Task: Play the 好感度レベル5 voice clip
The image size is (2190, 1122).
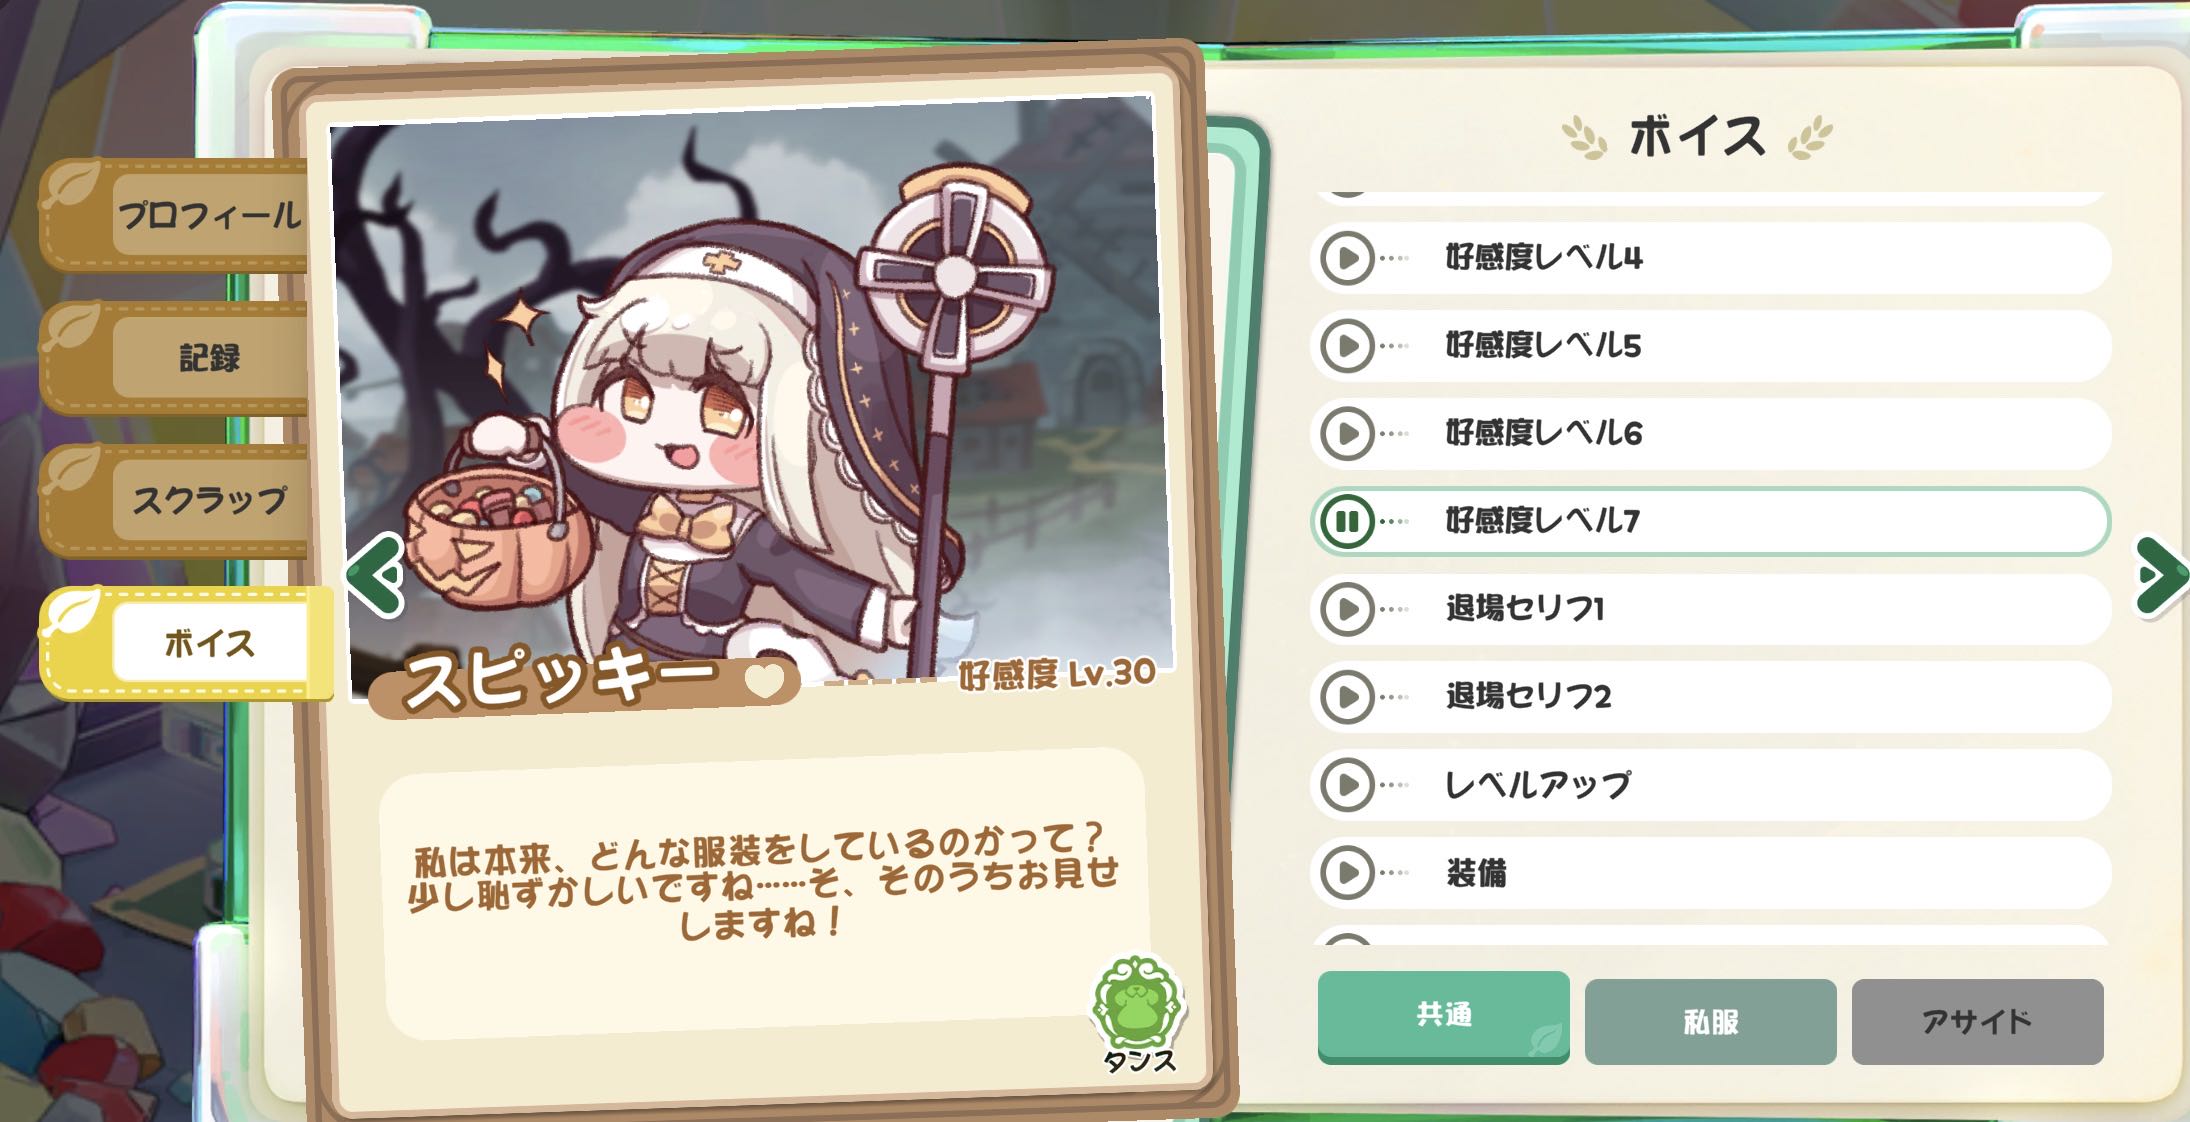Action: click(1347, 346)
